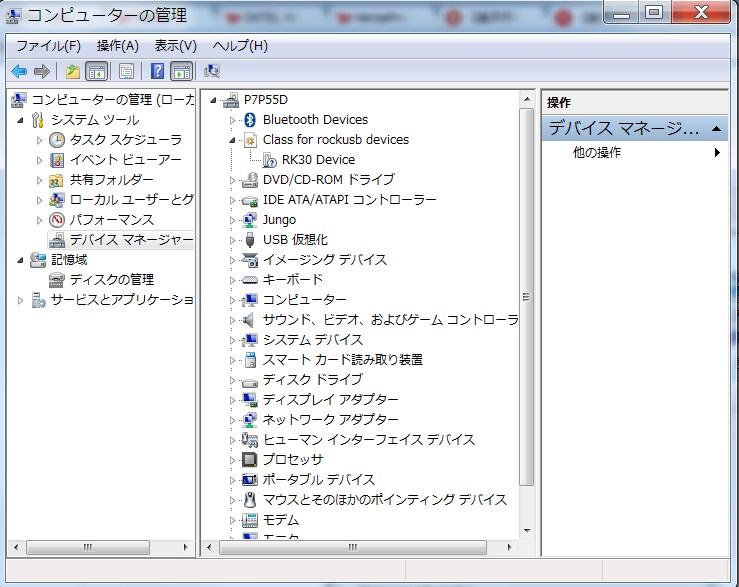The width and height of the screenshot is (739, 587).
Task: Click the ディスクの管理 disk icon
Action: pos(57,280)
